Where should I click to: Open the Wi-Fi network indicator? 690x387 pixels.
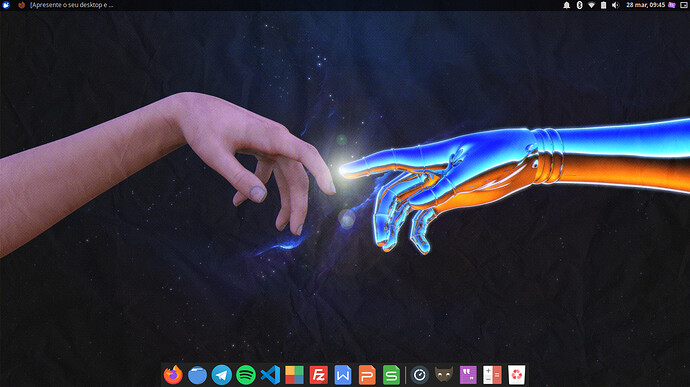click(x=591, y=5)
